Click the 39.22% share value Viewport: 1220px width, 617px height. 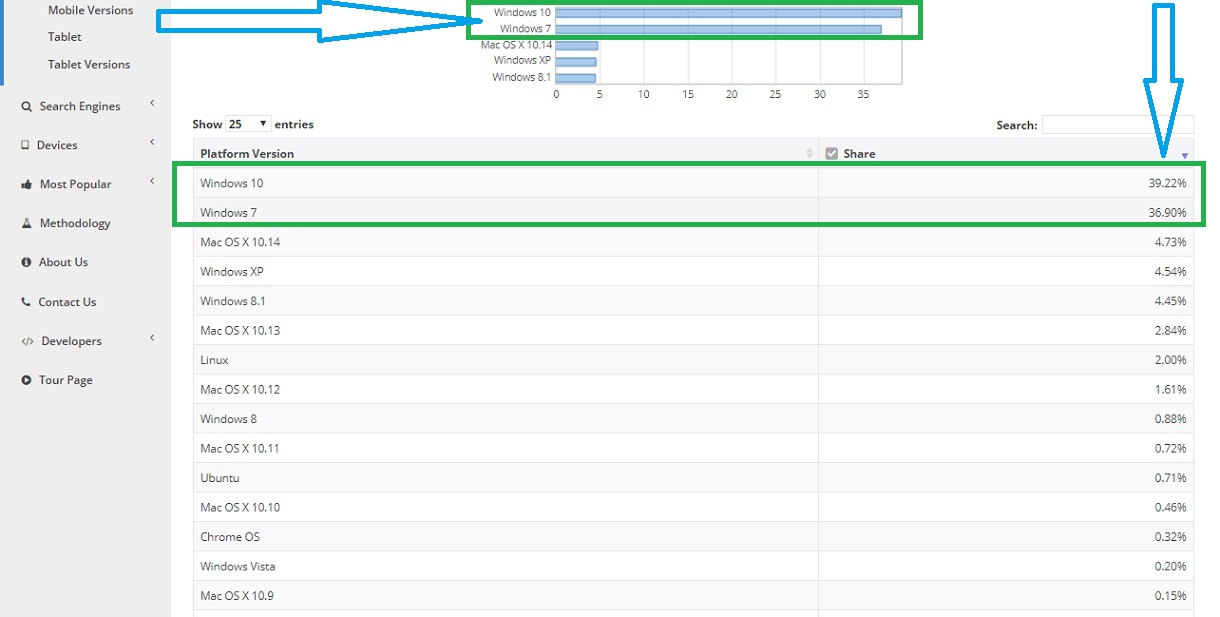(x=1167, y=184)
